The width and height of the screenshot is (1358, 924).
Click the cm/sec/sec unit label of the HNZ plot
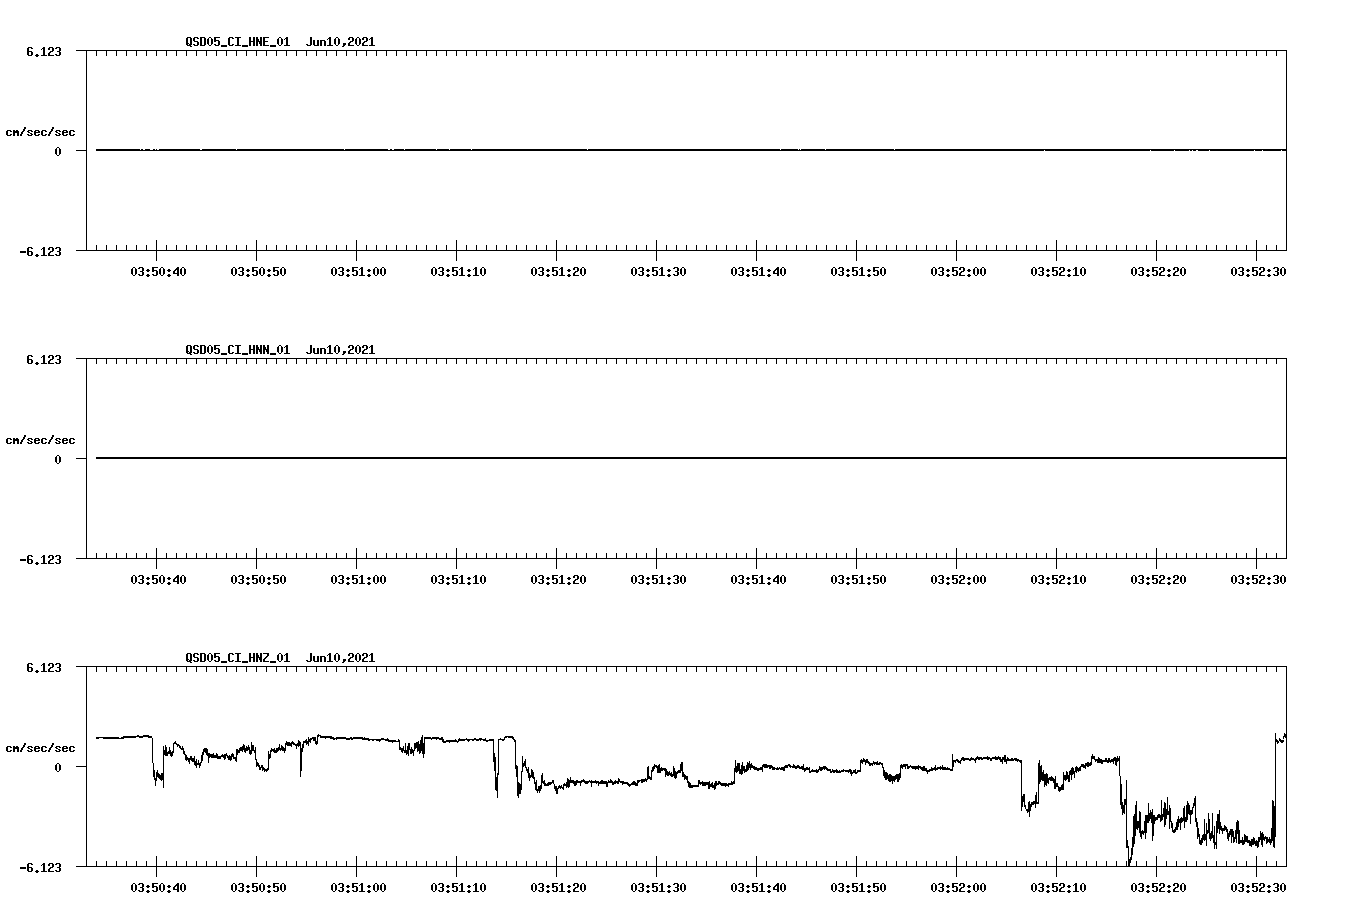(x=41, y=748)
